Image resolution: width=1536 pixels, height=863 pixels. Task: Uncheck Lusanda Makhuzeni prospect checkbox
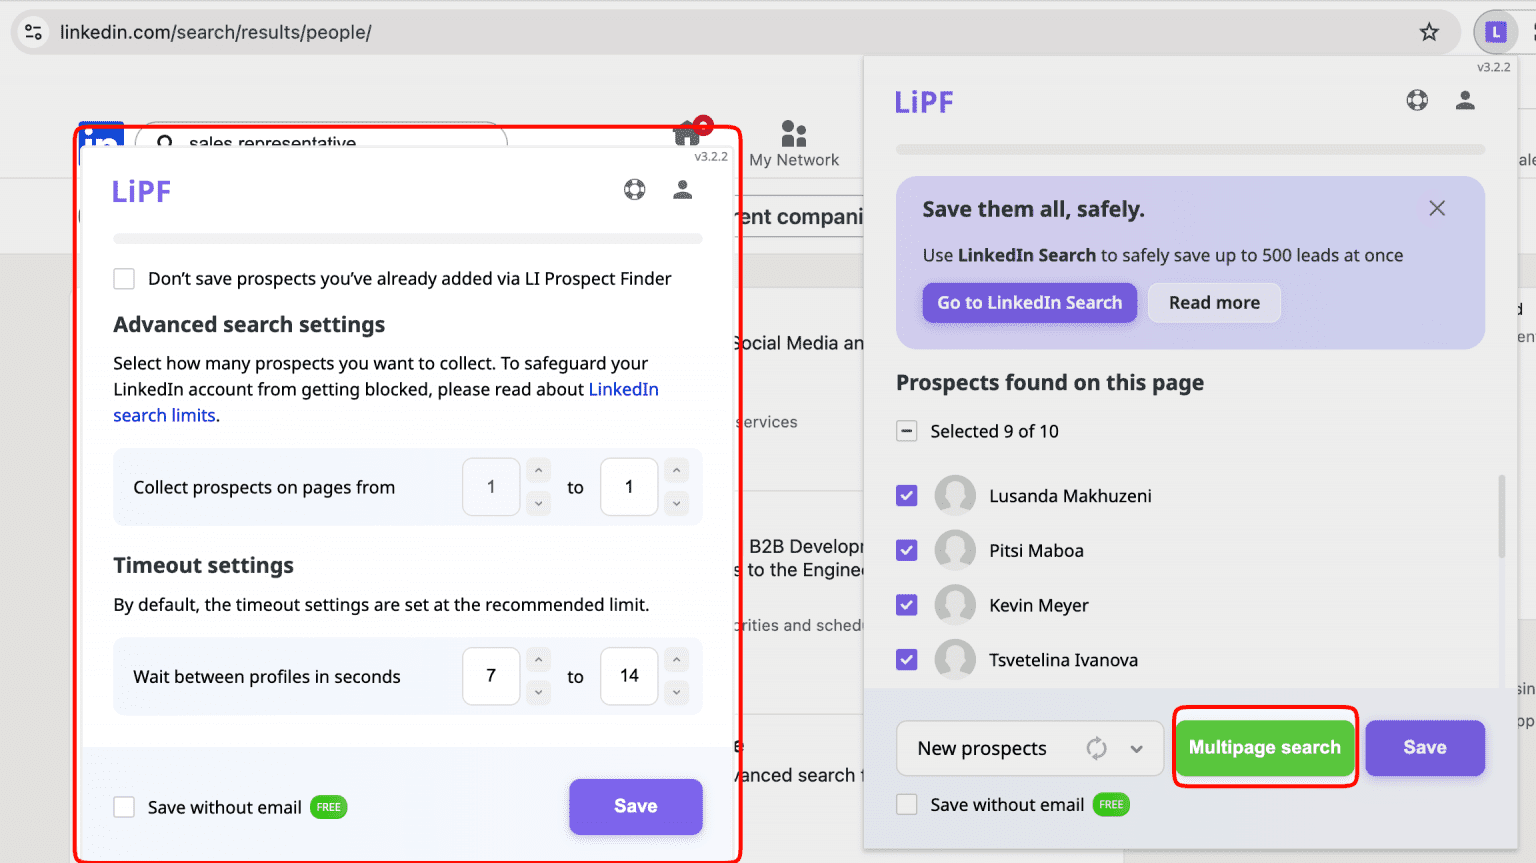907,496
